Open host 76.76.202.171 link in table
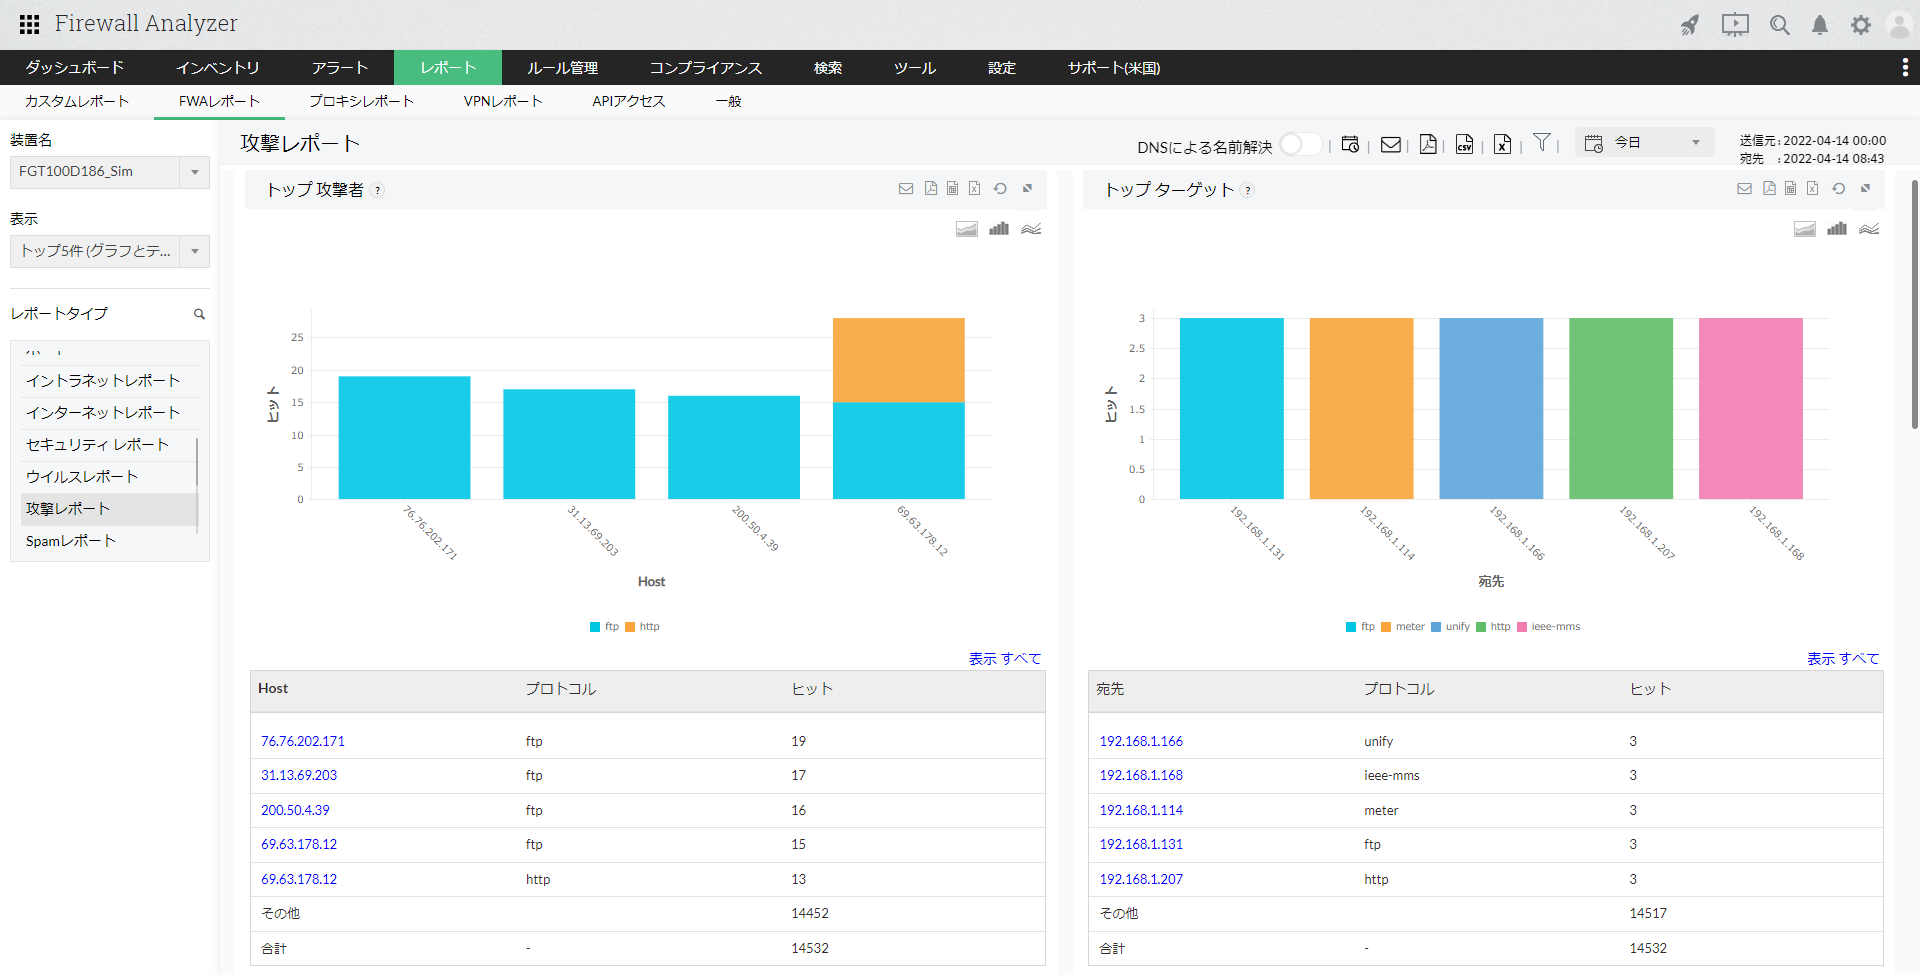Screen dimensions: 1920x975 [x=302, y=741]
